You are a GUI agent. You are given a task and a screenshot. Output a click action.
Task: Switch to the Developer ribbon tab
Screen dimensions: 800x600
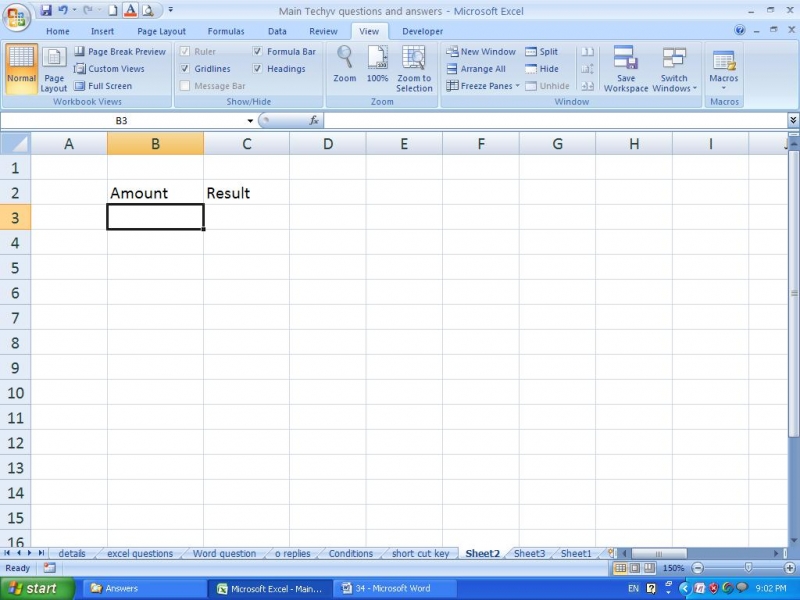click(422, 31)
